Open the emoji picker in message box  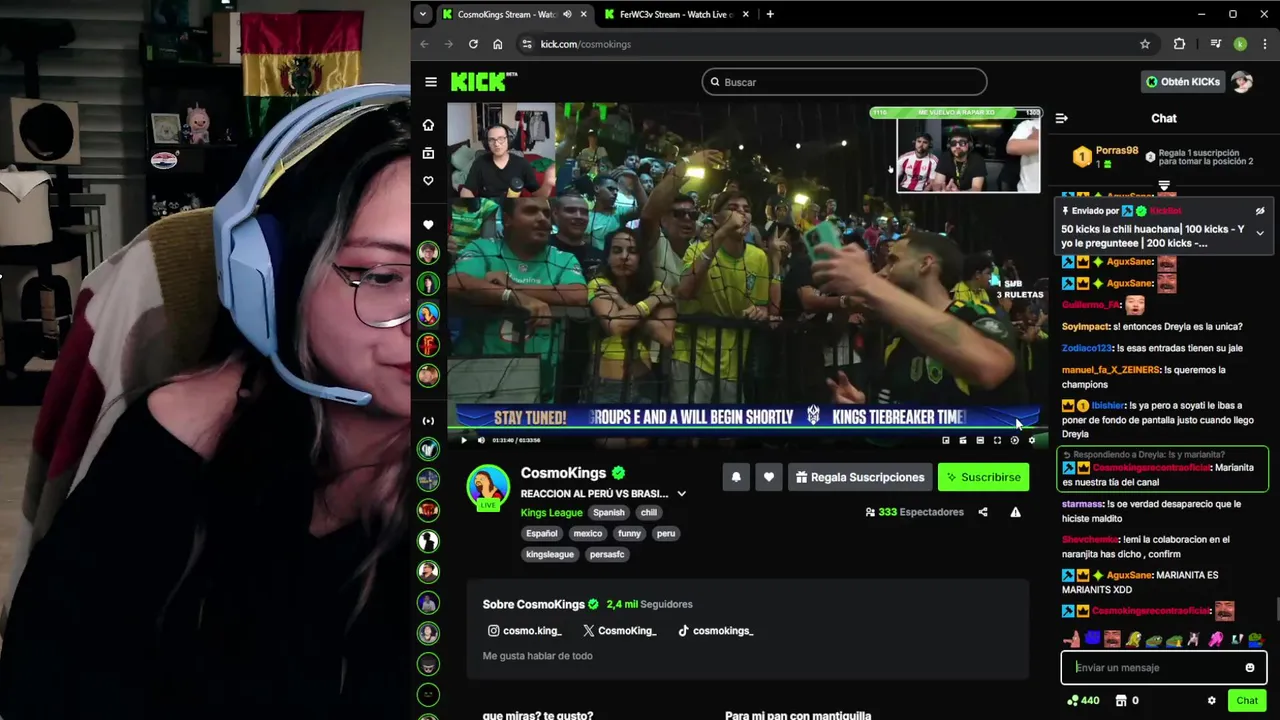pyautogui.click(x=1249, y=668)
